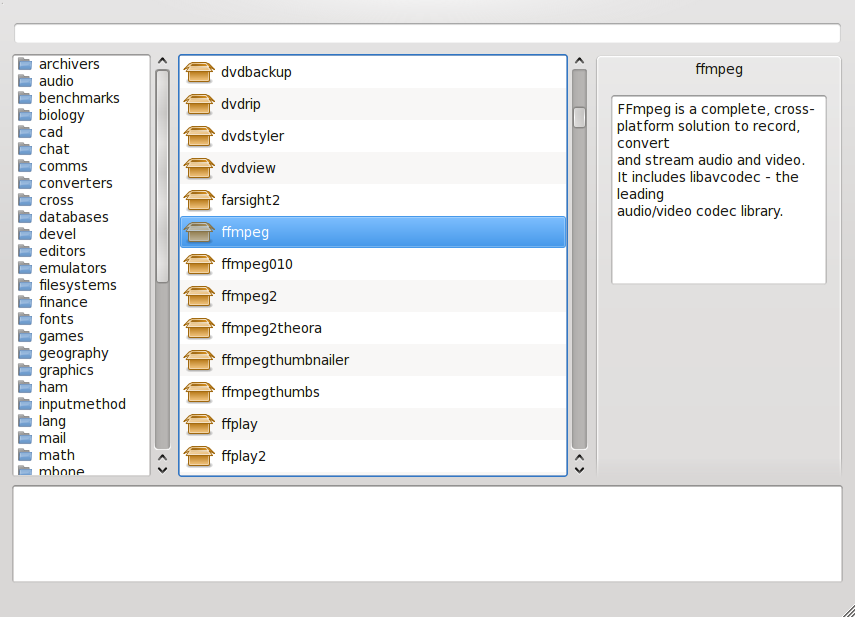Click category list scroll-up arrow at top
Screen dimensions: 855x617
coord(162,61)
